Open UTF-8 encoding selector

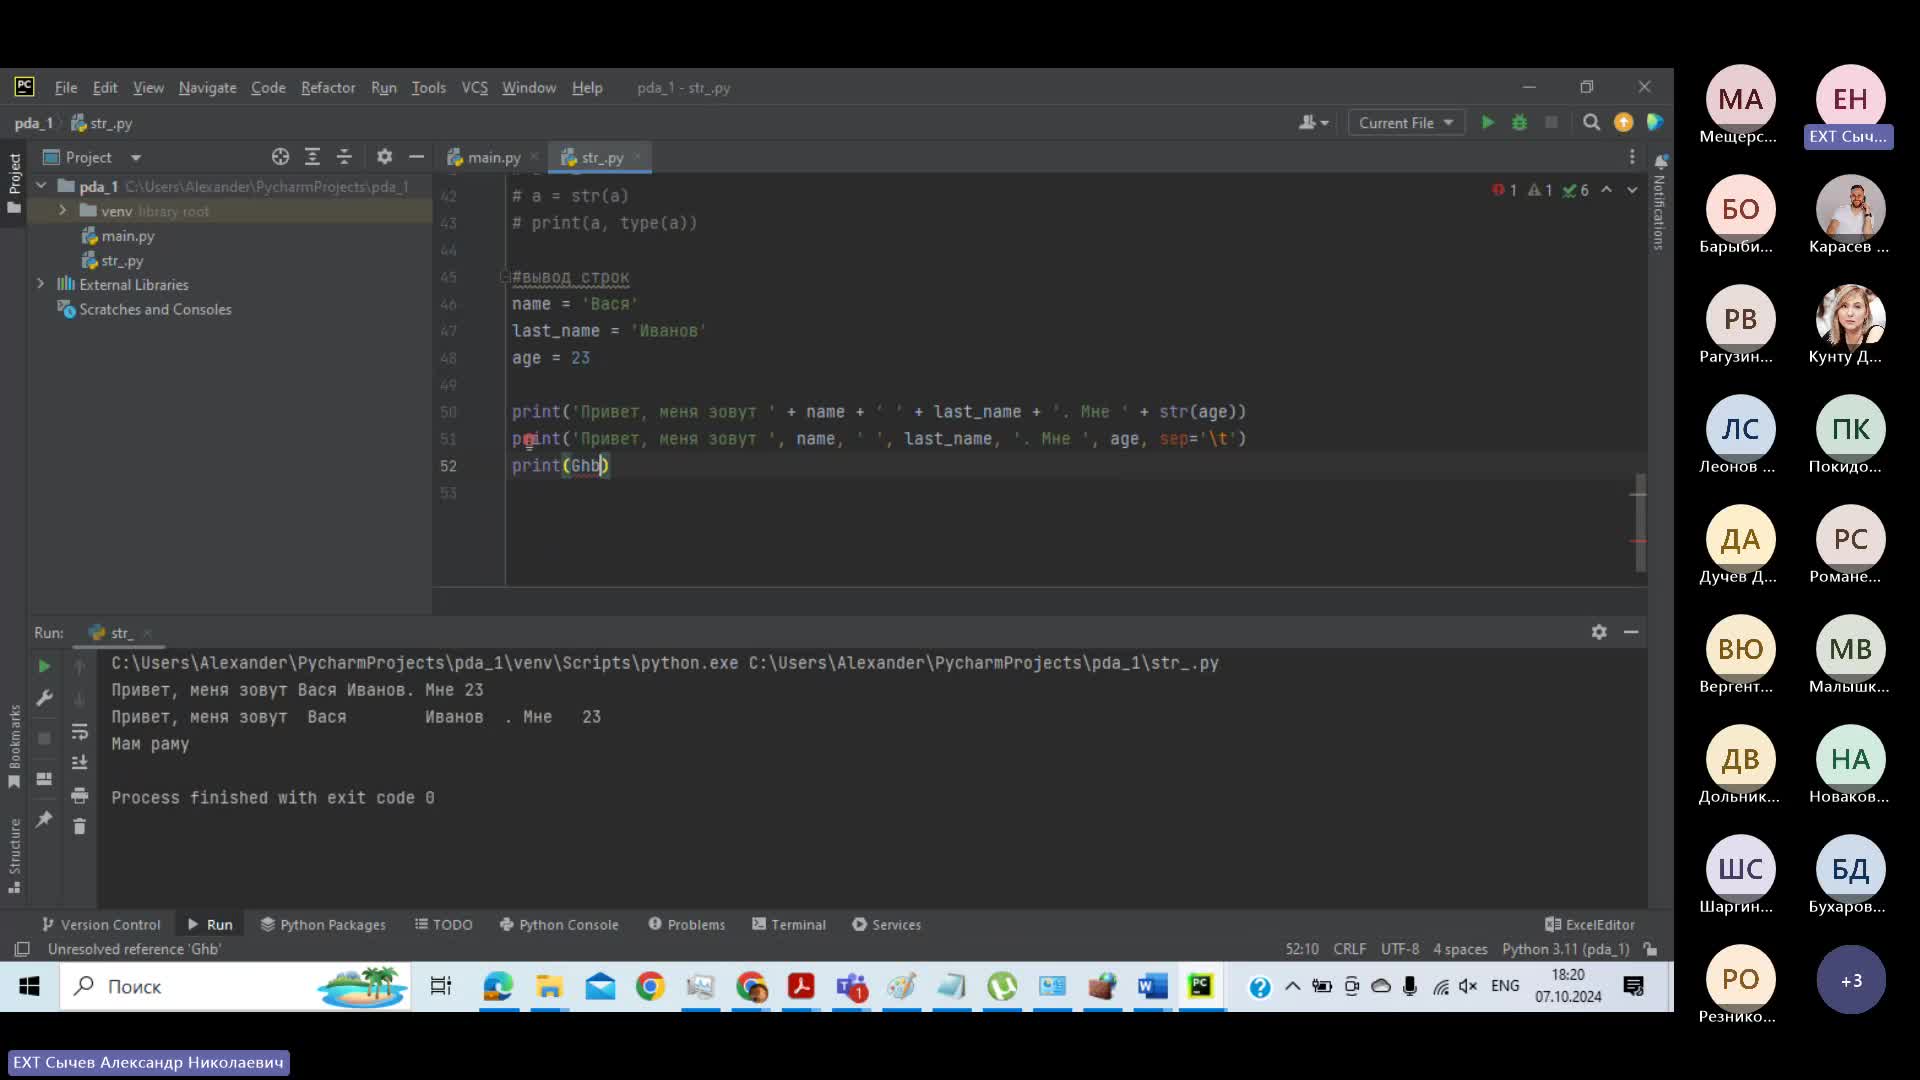[1399, 949]
